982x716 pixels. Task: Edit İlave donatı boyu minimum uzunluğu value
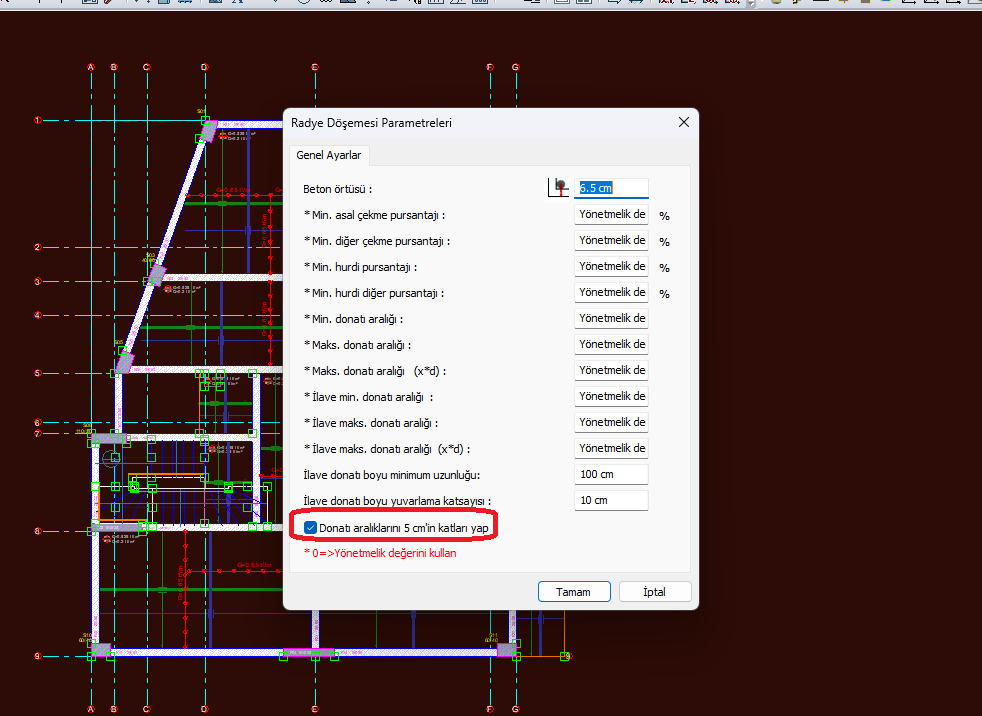tap(611, 474)
